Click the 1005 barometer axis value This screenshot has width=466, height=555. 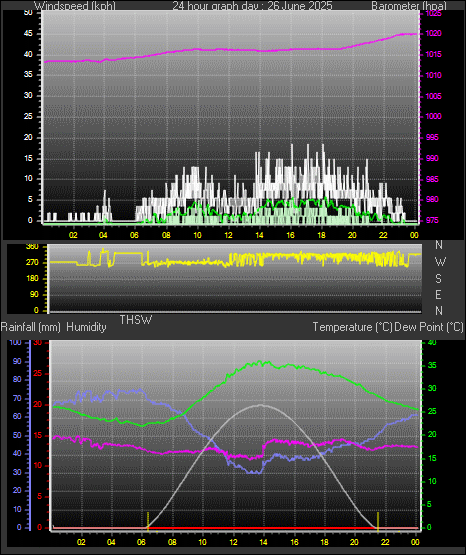[x=433, y=96]
